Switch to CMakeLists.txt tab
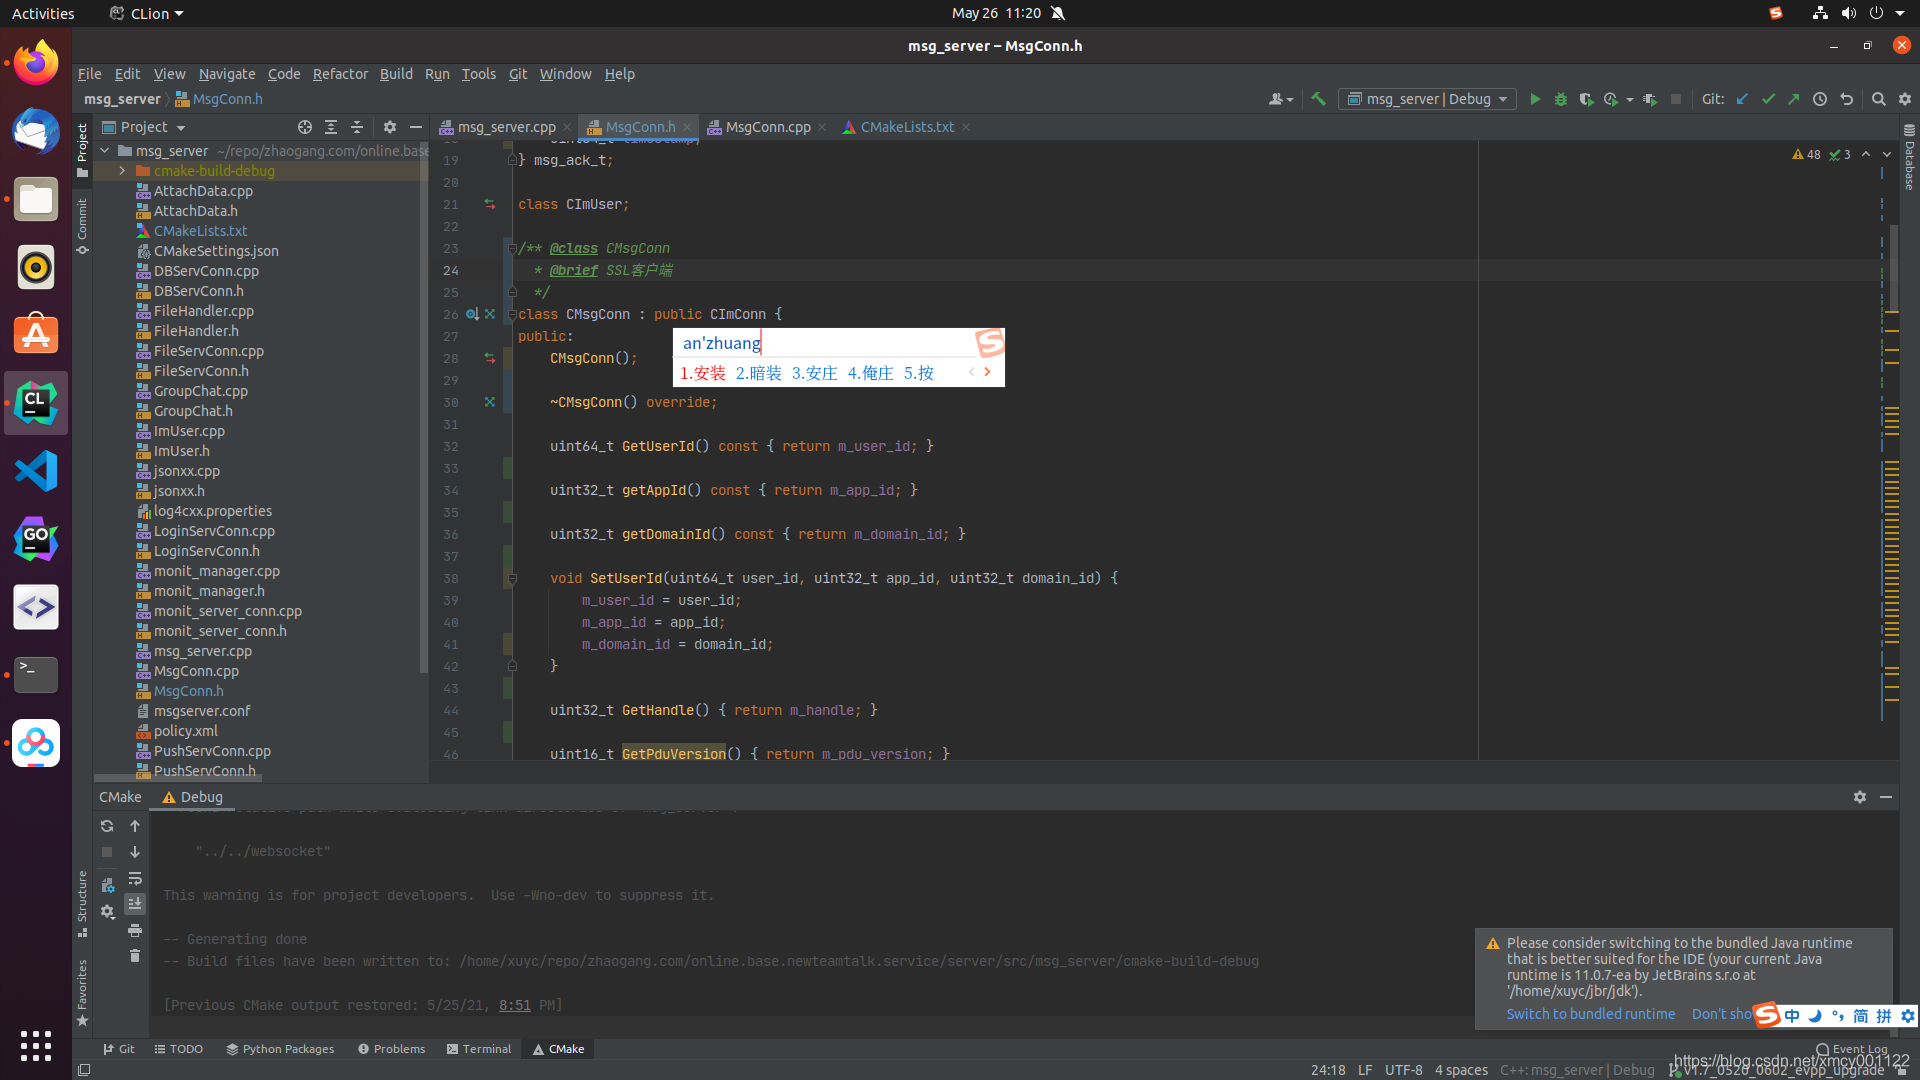1920x1080 pixels. coord(907,127)
